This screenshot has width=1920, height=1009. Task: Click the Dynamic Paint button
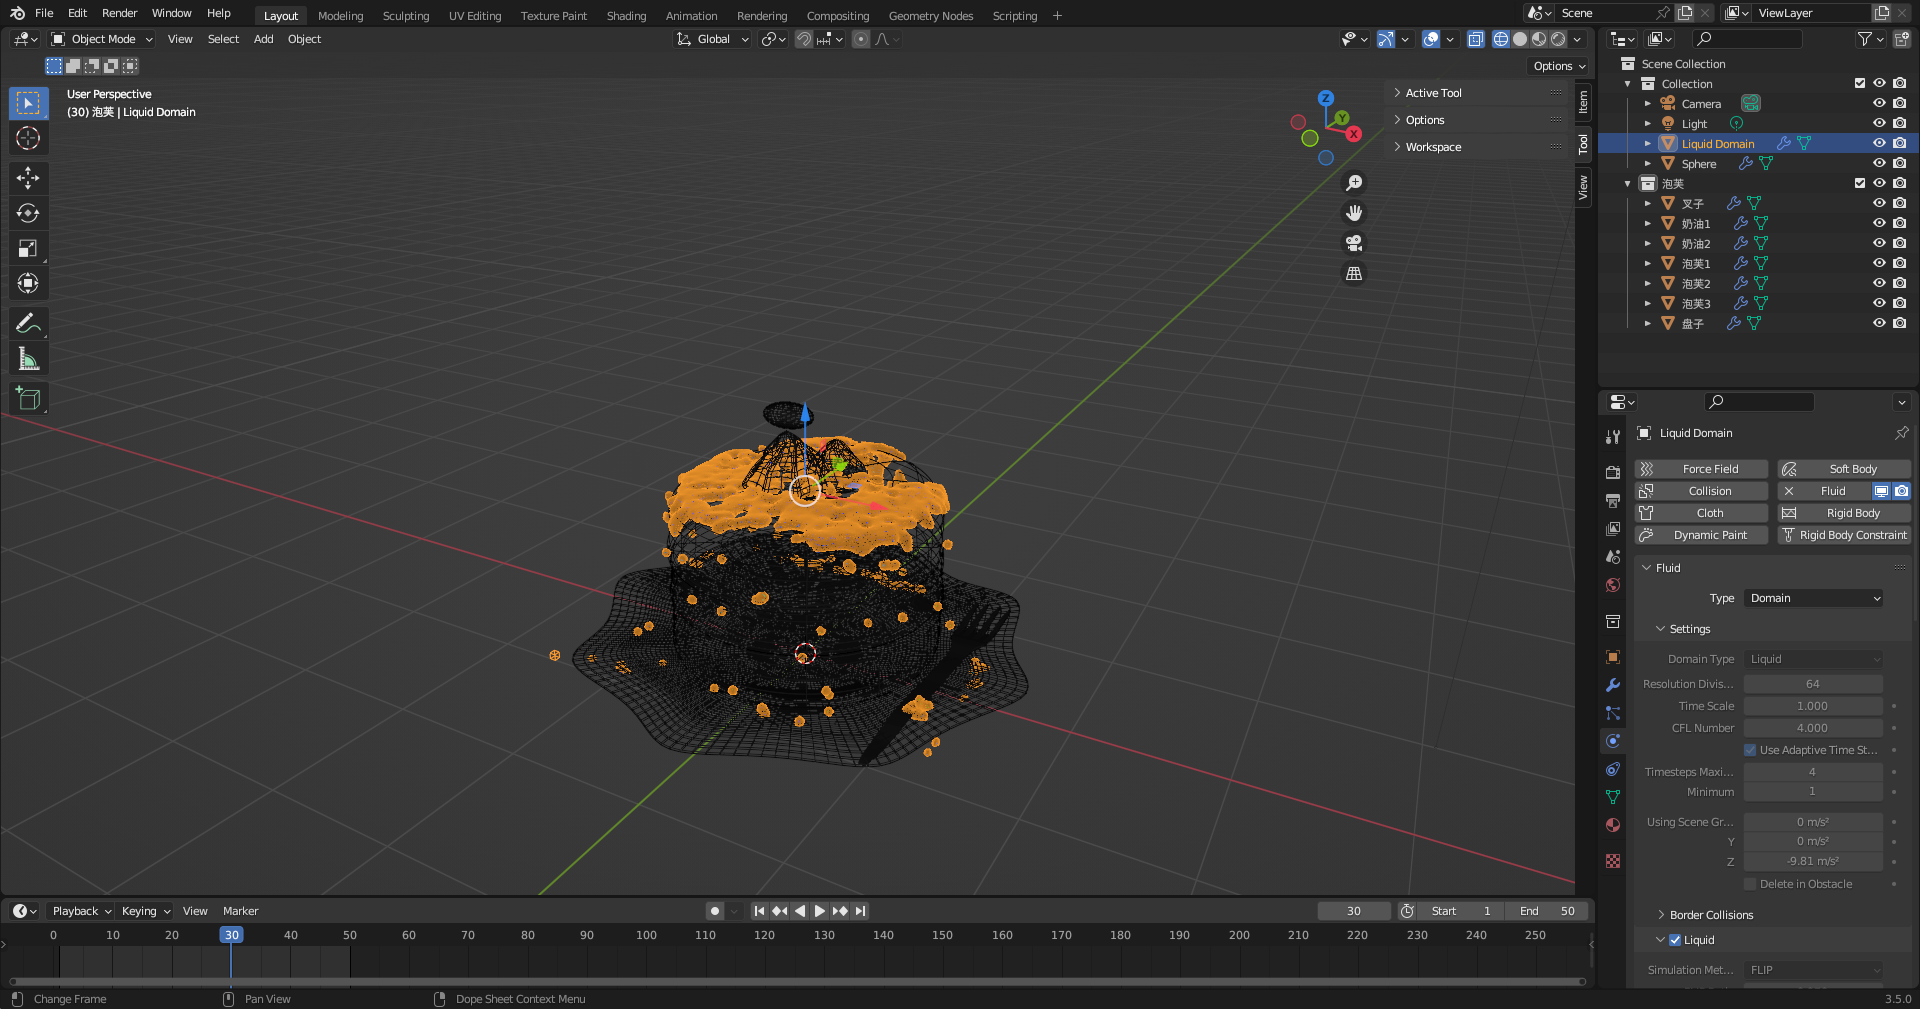1701,535
